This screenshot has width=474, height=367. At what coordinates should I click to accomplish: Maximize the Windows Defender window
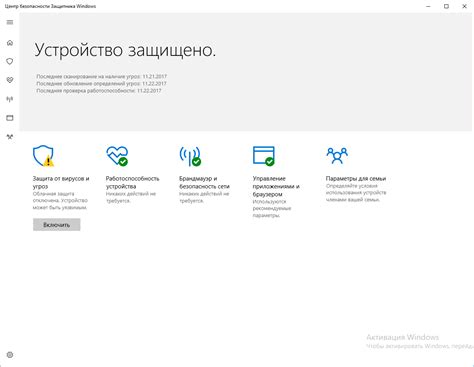click(446, 6)
